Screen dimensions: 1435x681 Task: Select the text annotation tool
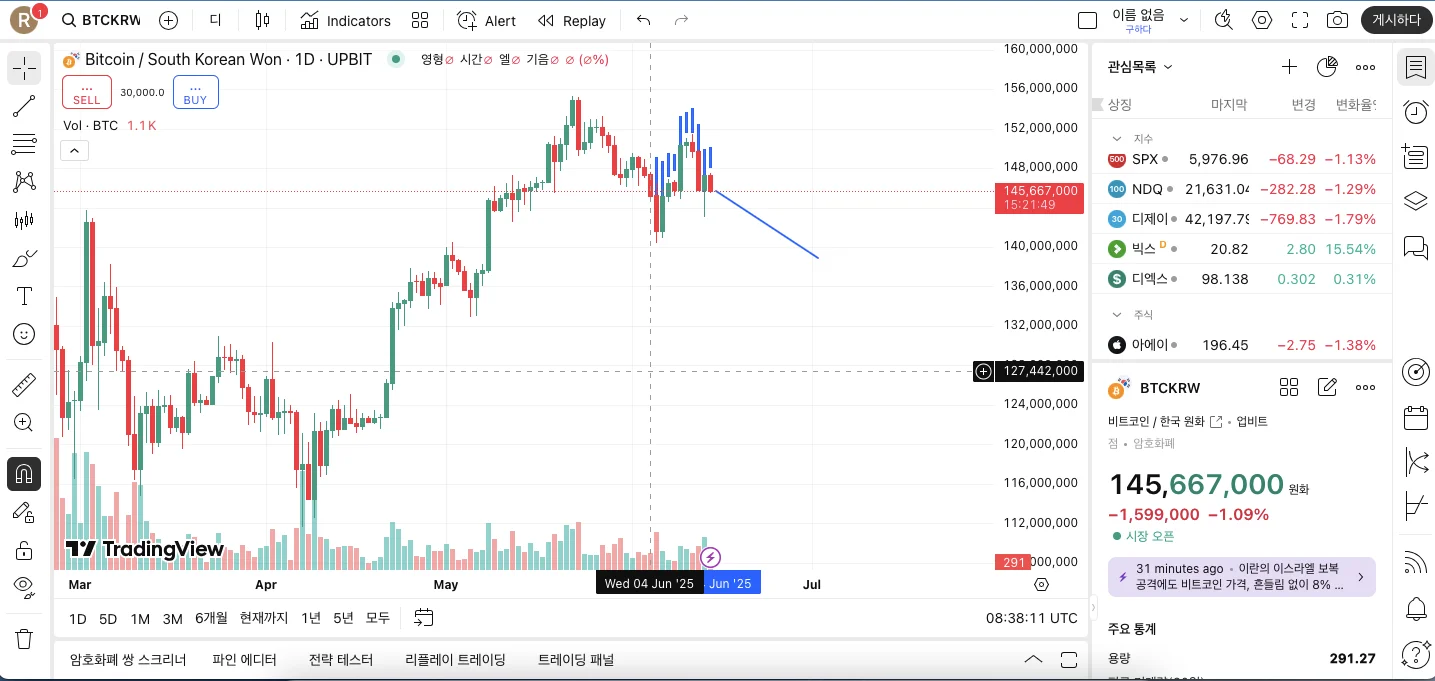point(24,296)
